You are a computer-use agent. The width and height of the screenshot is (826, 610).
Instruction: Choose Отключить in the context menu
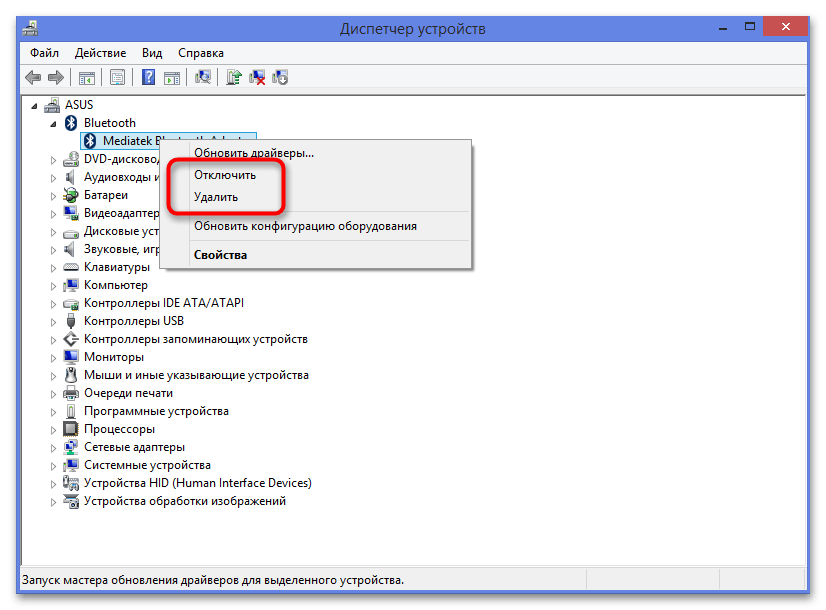coord(225,175)
